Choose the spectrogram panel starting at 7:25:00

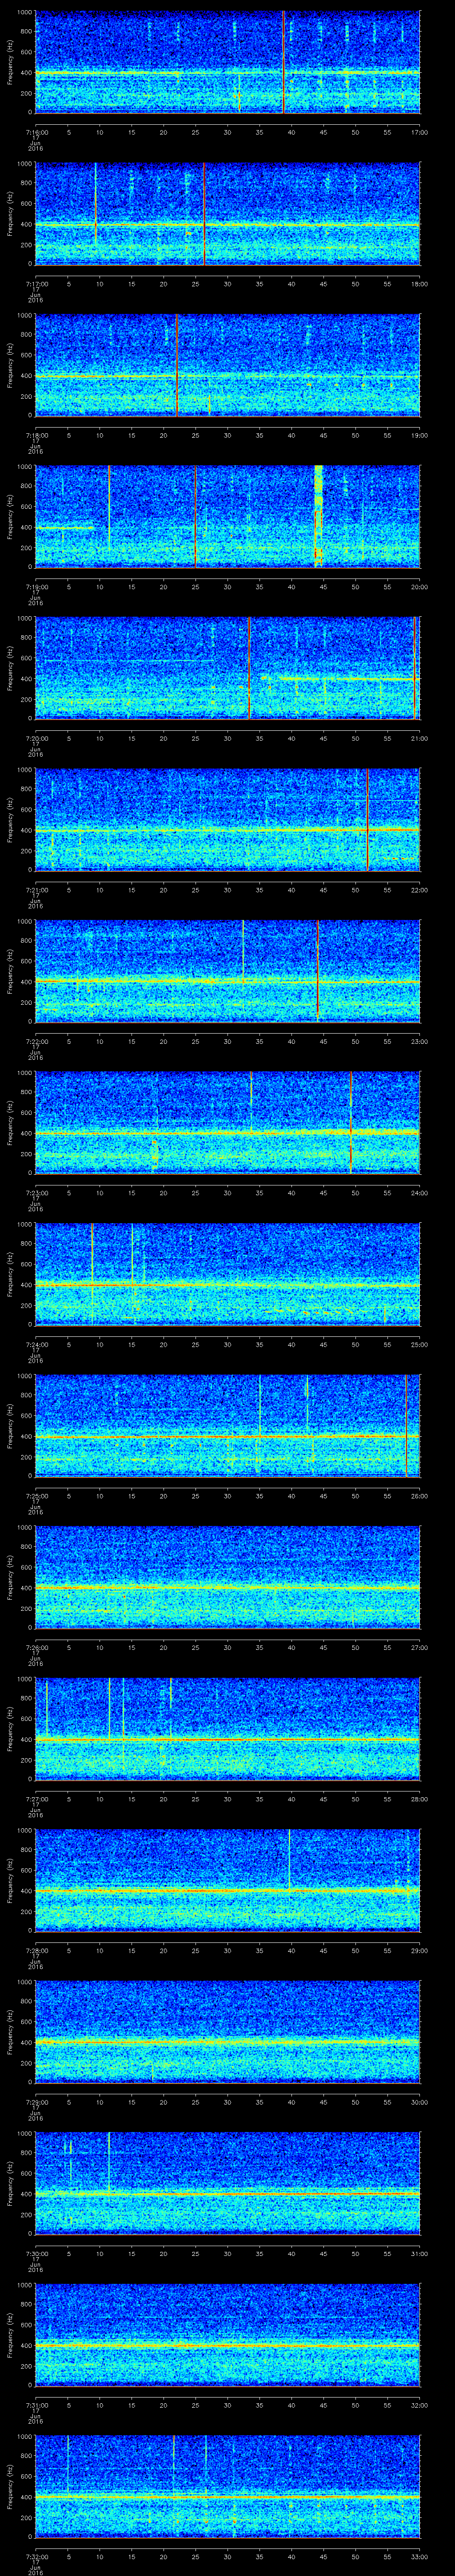(228, 1426)
